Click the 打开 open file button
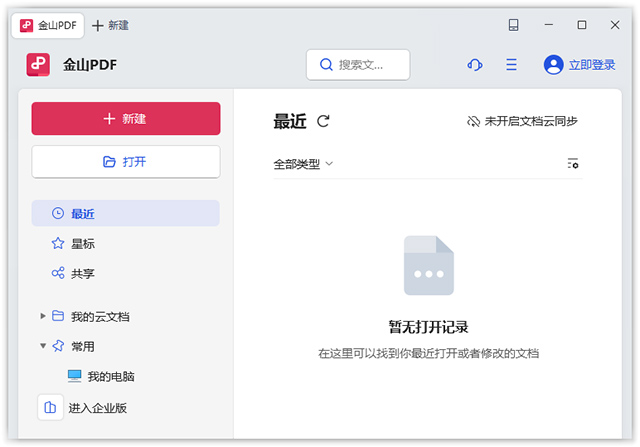 [x=126, y=162]
